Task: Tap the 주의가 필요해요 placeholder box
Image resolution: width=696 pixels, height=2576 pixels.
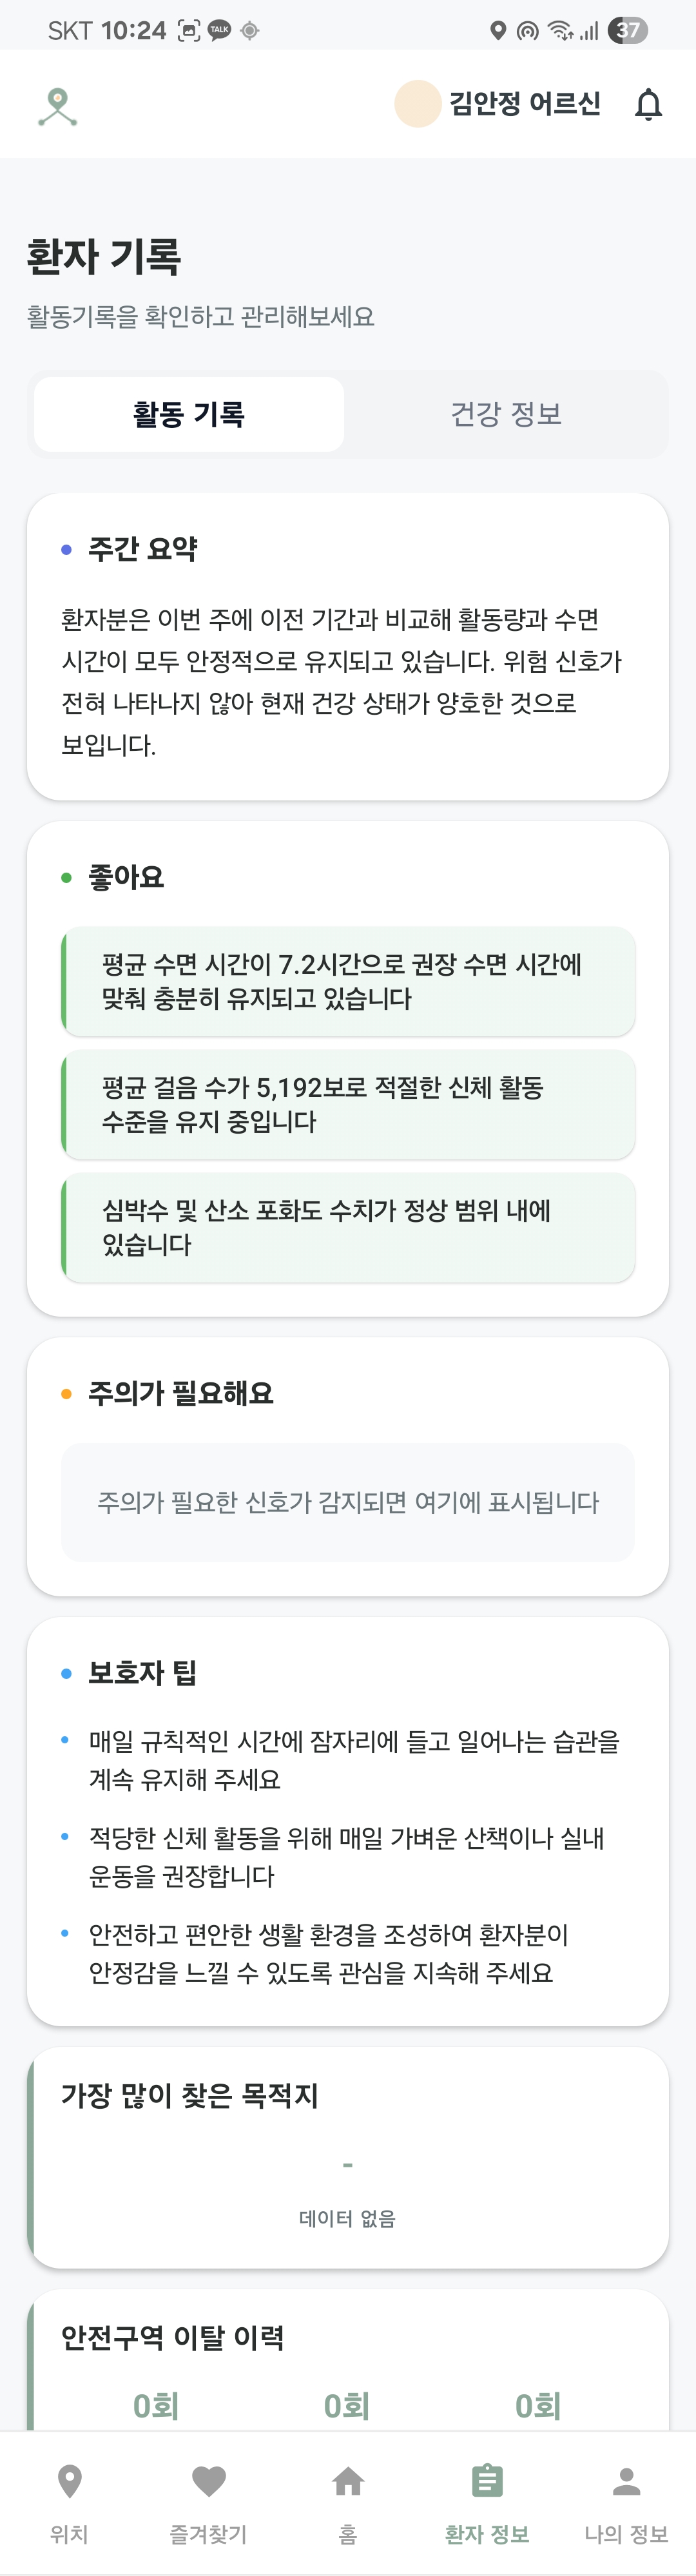Action: 347,1502
